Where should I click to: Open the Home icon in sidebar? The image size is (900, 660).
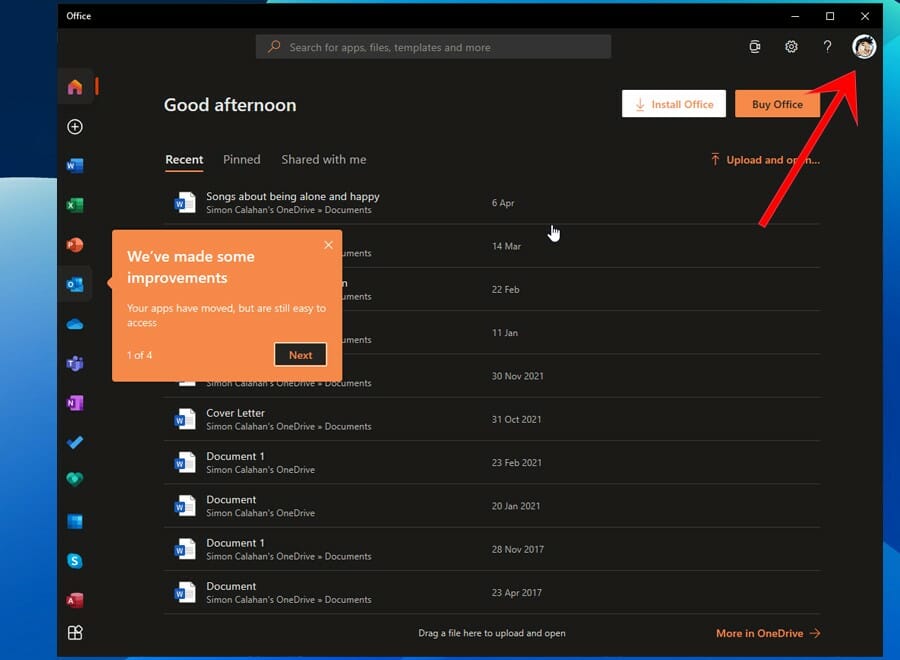point(75,87)
